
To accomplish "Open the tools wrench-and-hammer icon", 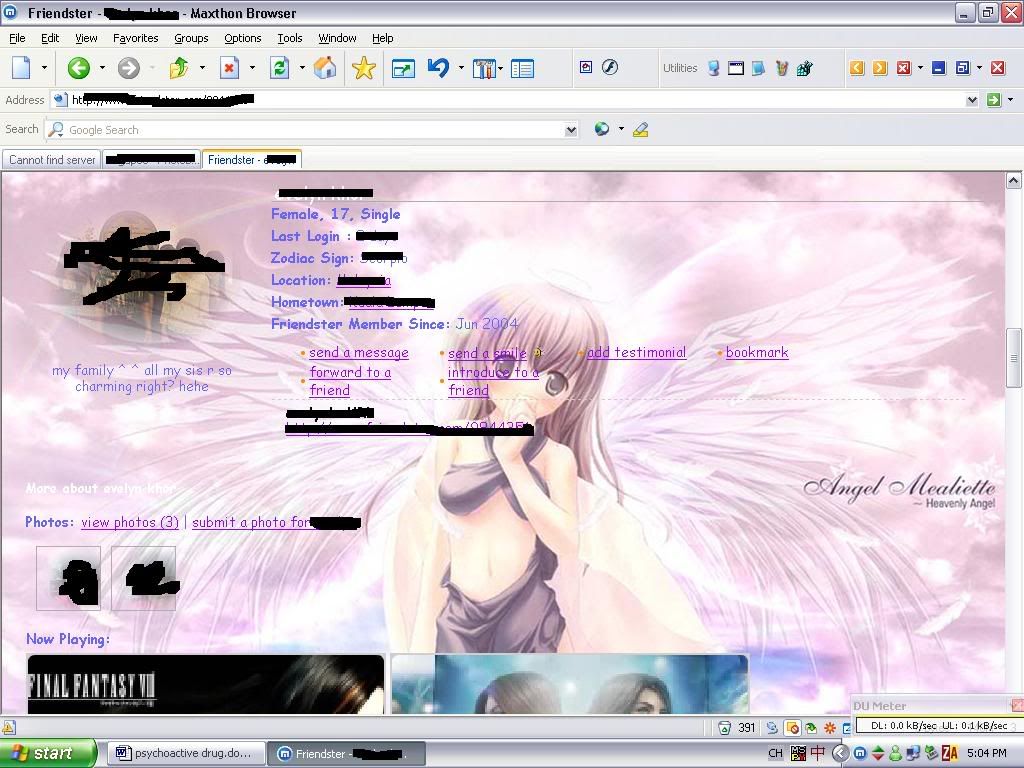I will tap(483, 68).
